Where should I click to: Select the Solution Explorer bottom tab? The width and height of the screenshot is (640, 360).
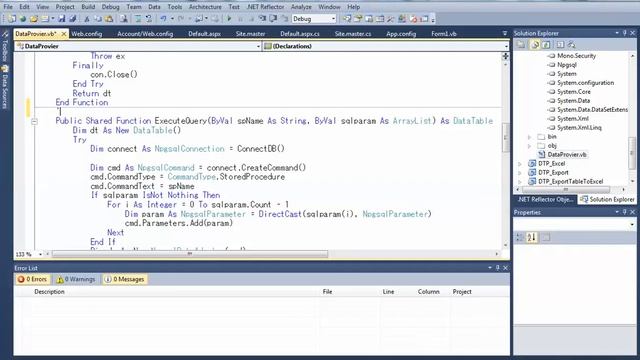point(607,199)
